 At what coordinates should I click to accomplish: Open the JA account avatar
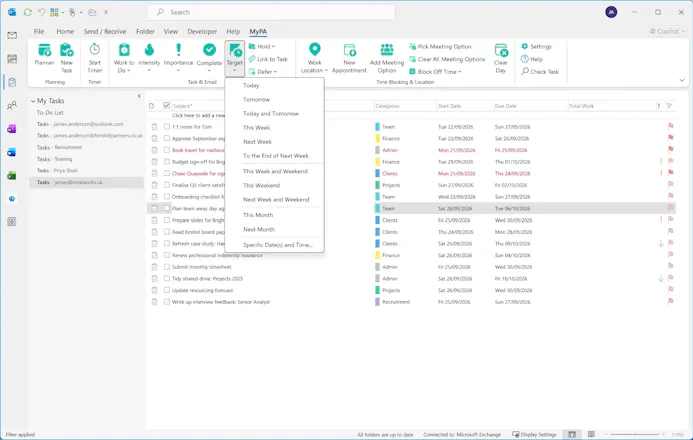click(611, 12)
